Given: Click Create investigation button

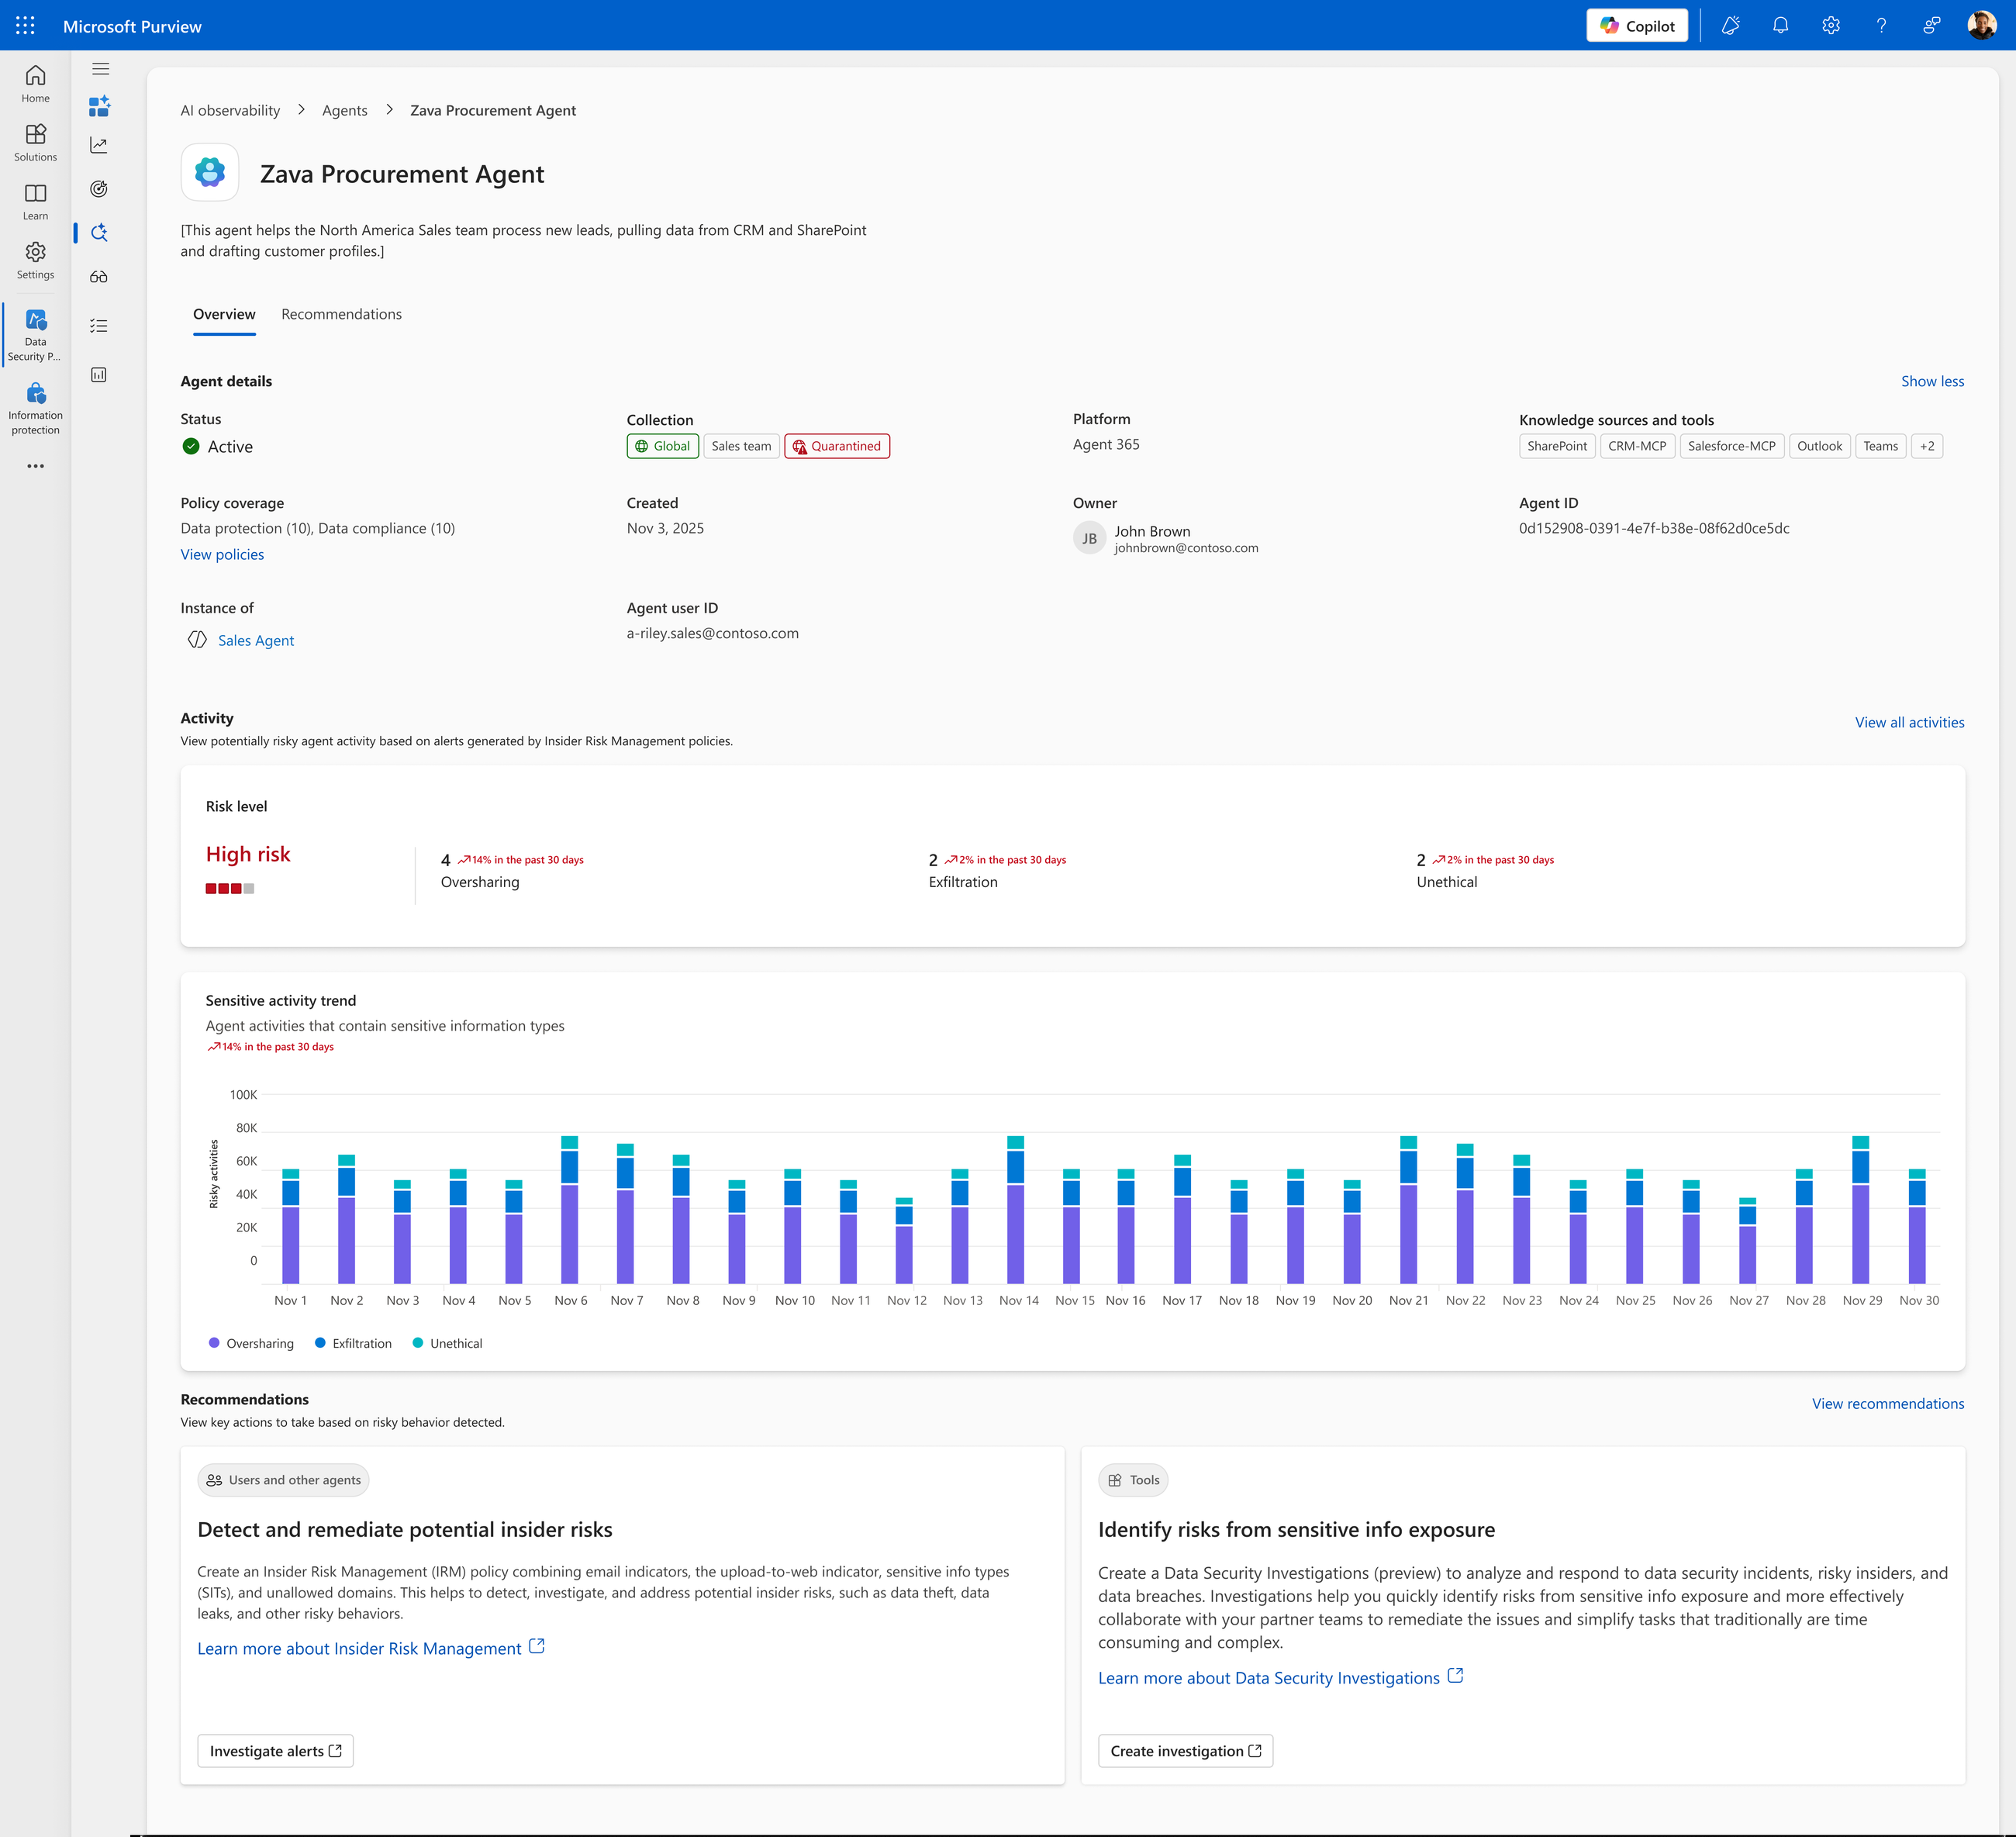Looking at the screenshot, I should (1185, 1751).
